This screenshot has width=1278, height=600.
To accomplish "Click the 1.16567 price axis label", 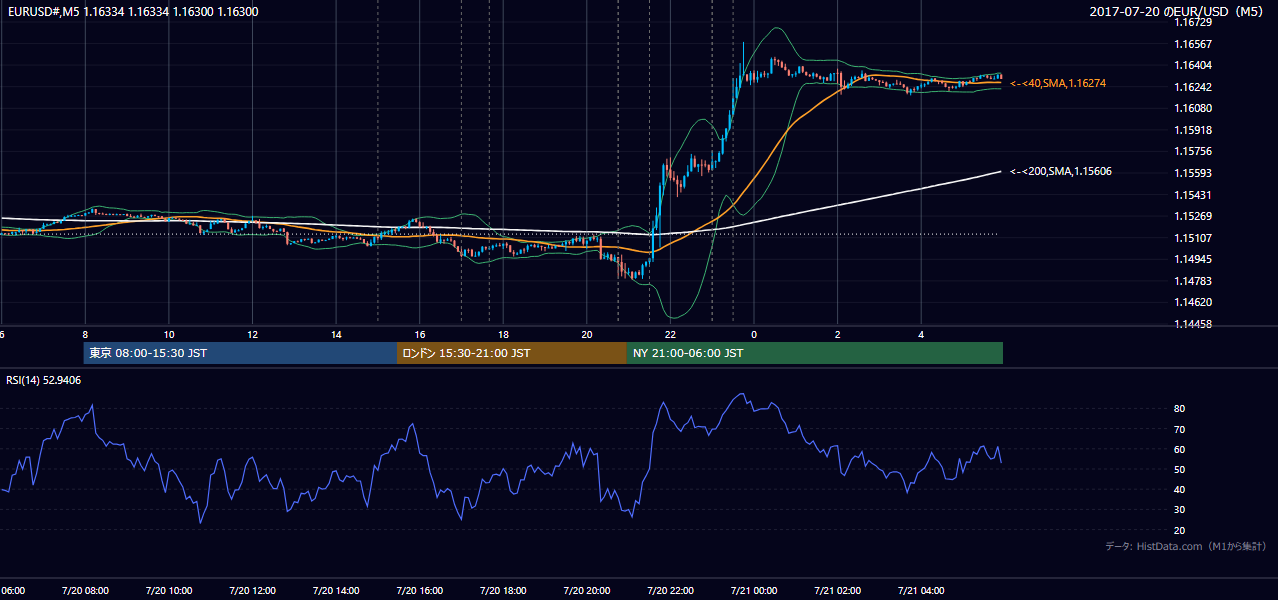I will coord(1195,44).
